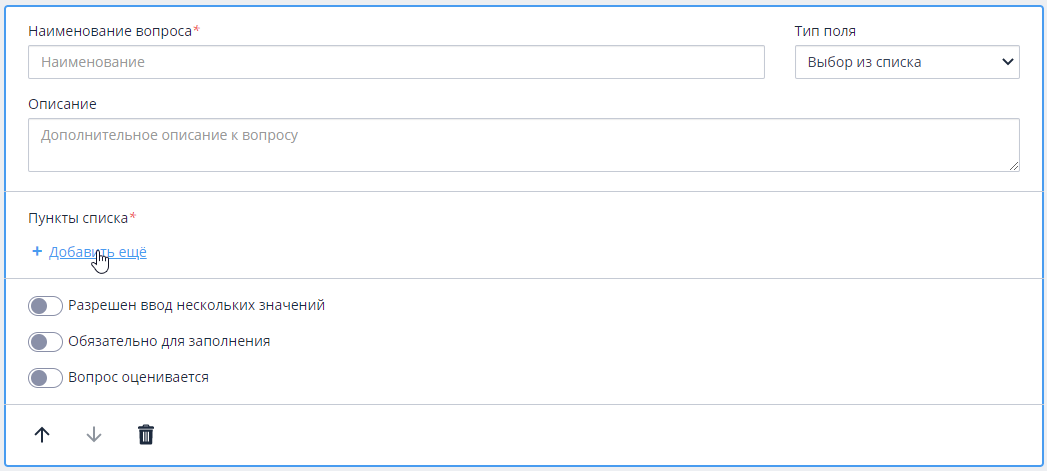Click the Разрешен ввод нескольких значений label text
This screenshot has height=471, width=1047.
pos(196,305)
